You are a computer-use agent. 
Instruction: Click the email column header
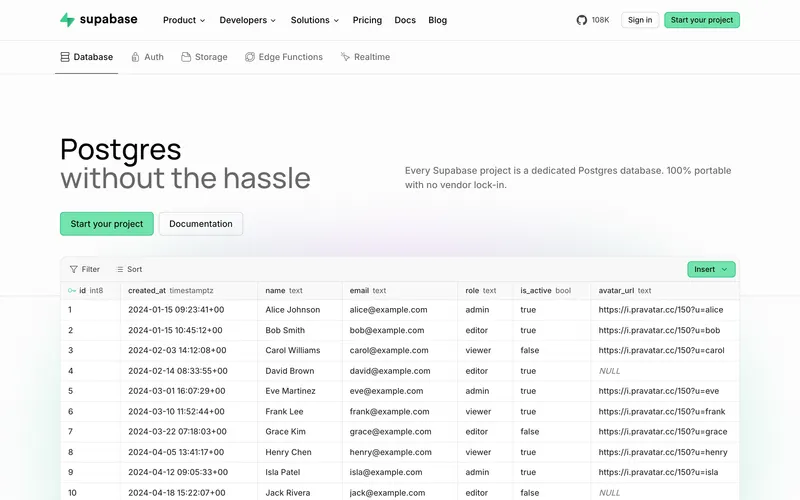400,290
